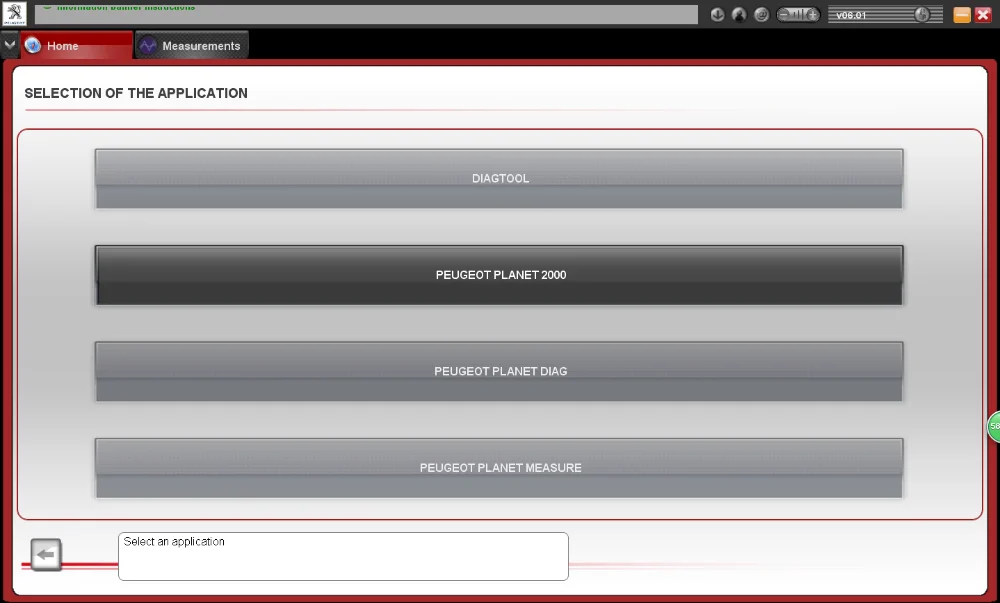The width and height of the screenshot is (1000, 603).
Task: Switch to the Measurements tab
Action: click(191, 45)
